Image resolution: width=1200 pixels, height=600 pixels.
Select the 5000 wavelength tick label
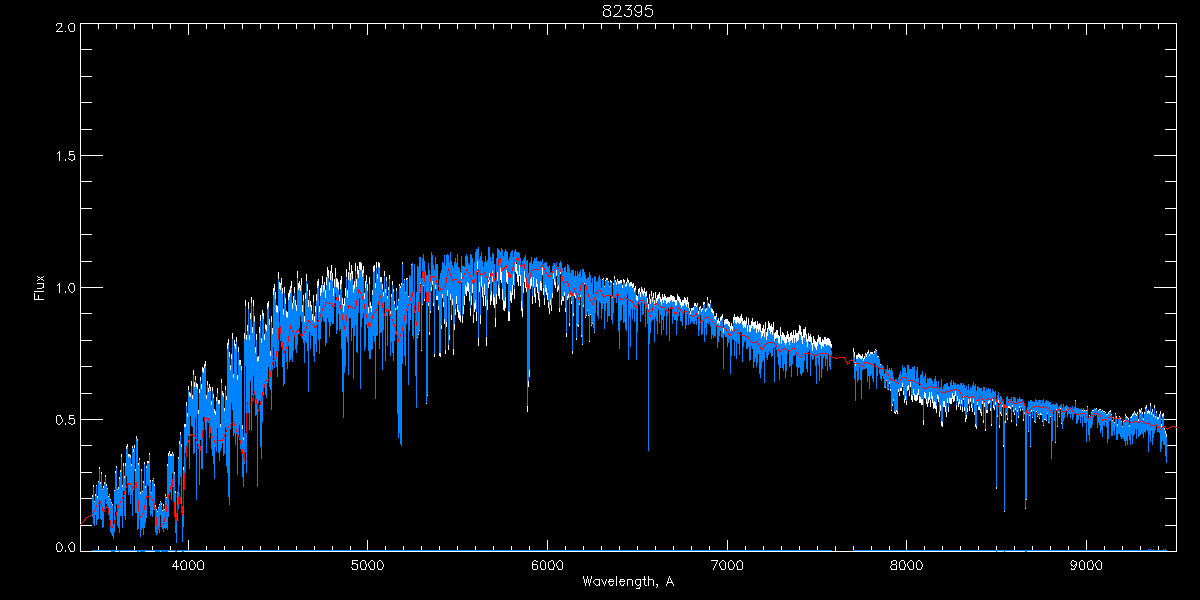(367, 564)
